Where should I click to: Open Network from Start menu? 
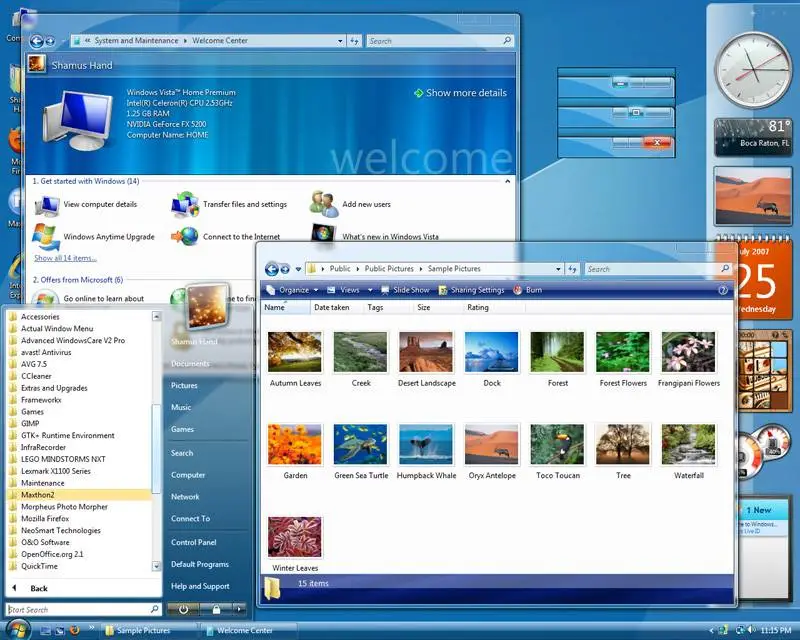pyautogui.click(x=185, y=497)
